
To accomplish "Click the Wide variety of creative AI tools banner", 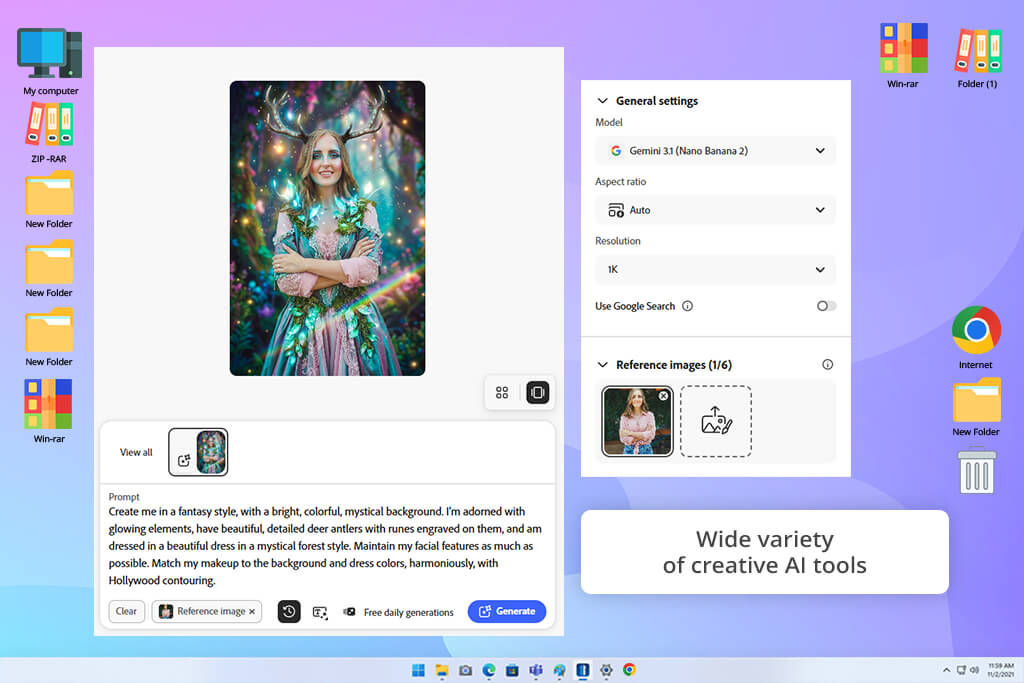I will (764, 552).
